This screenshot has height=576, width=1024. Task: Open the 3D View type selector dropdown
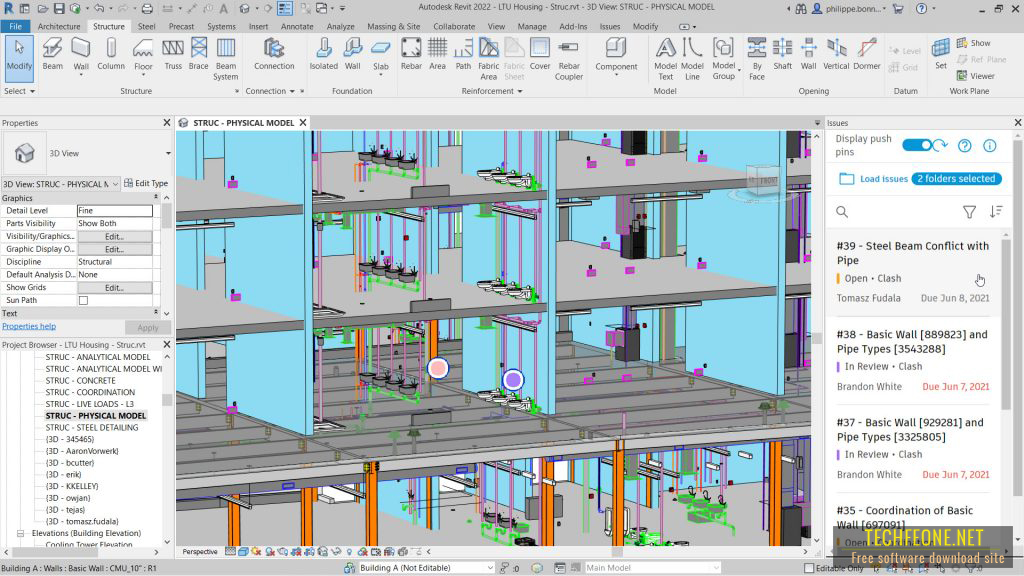(x=168, y=153)
